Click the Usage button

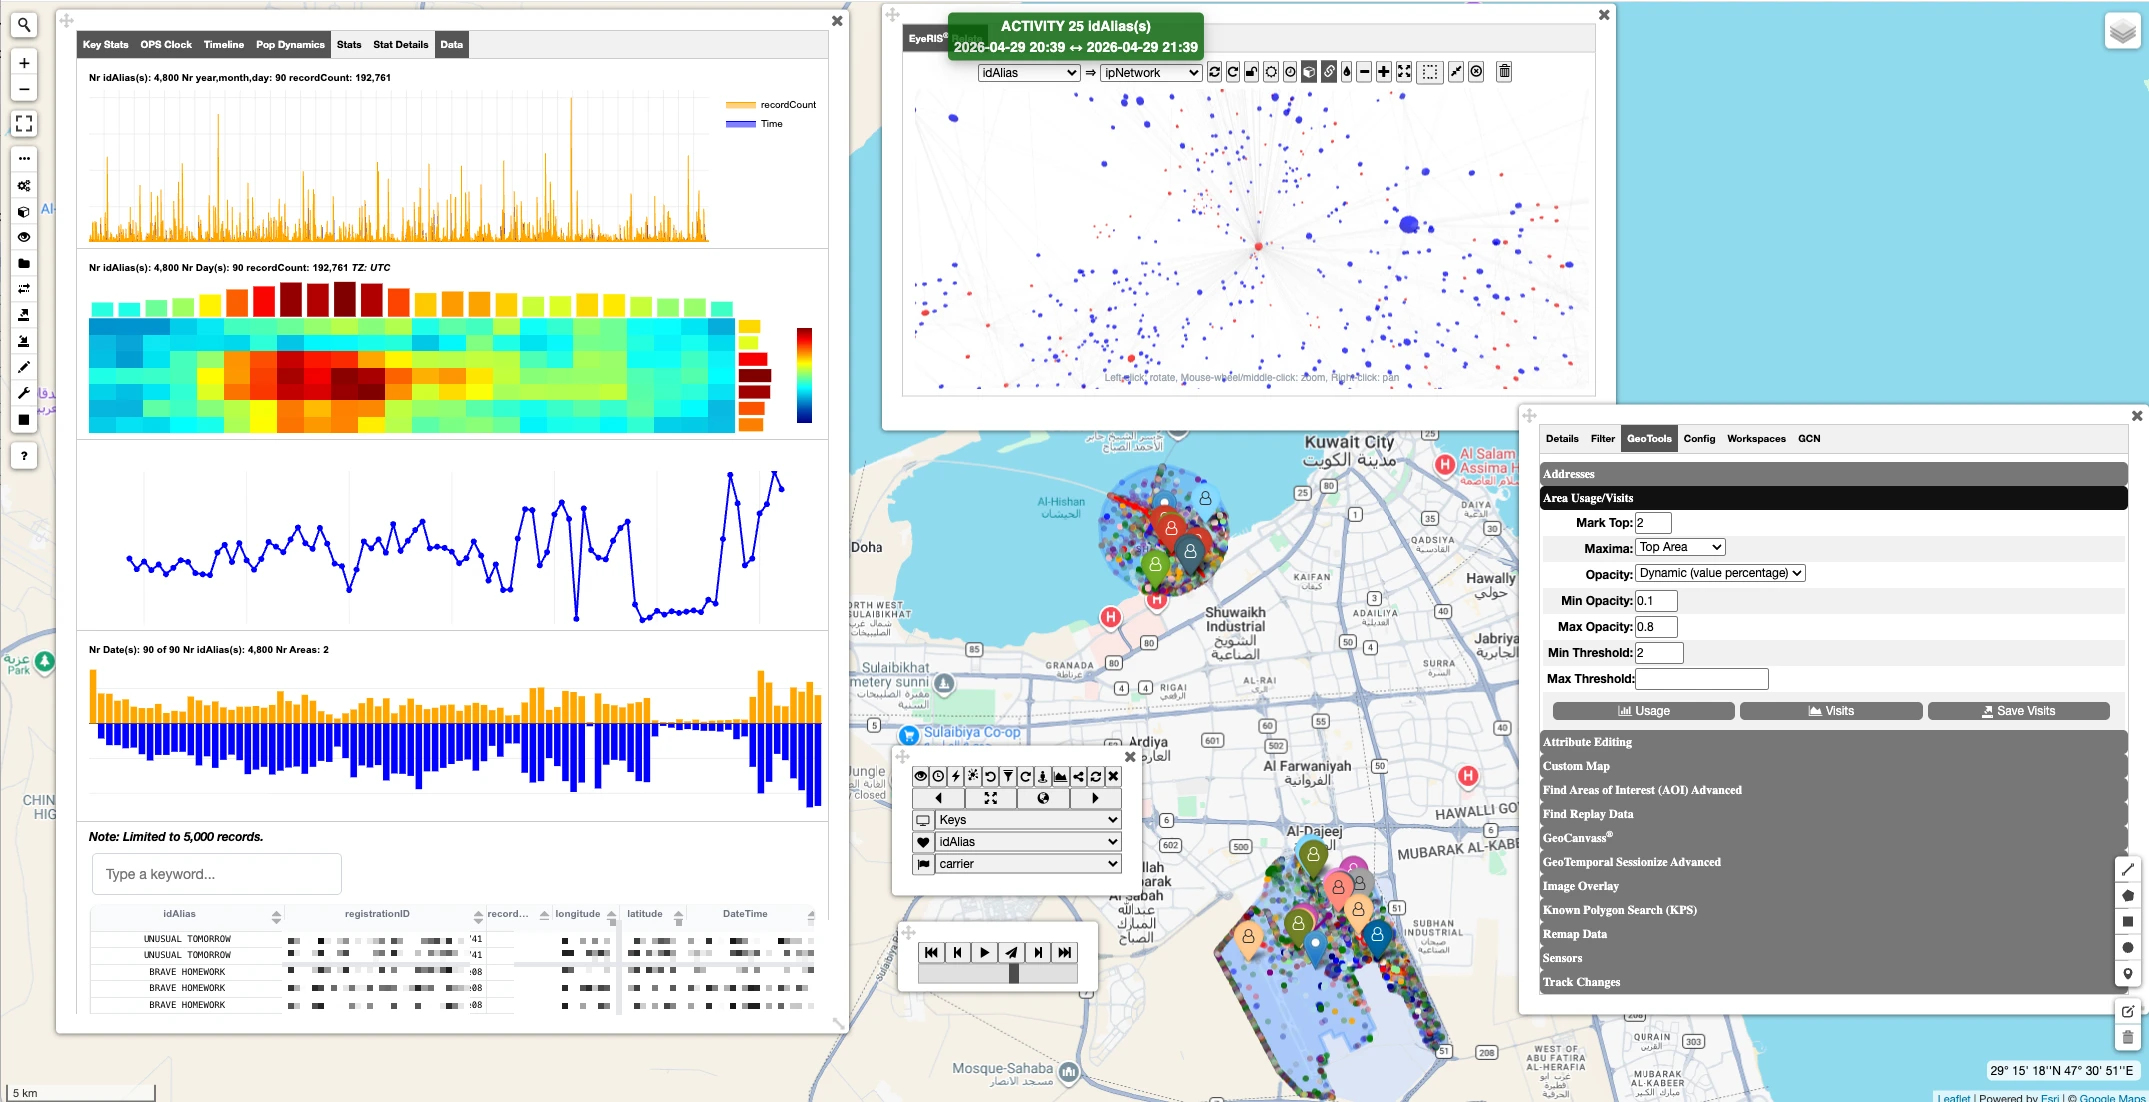[x=1644, y=711]
